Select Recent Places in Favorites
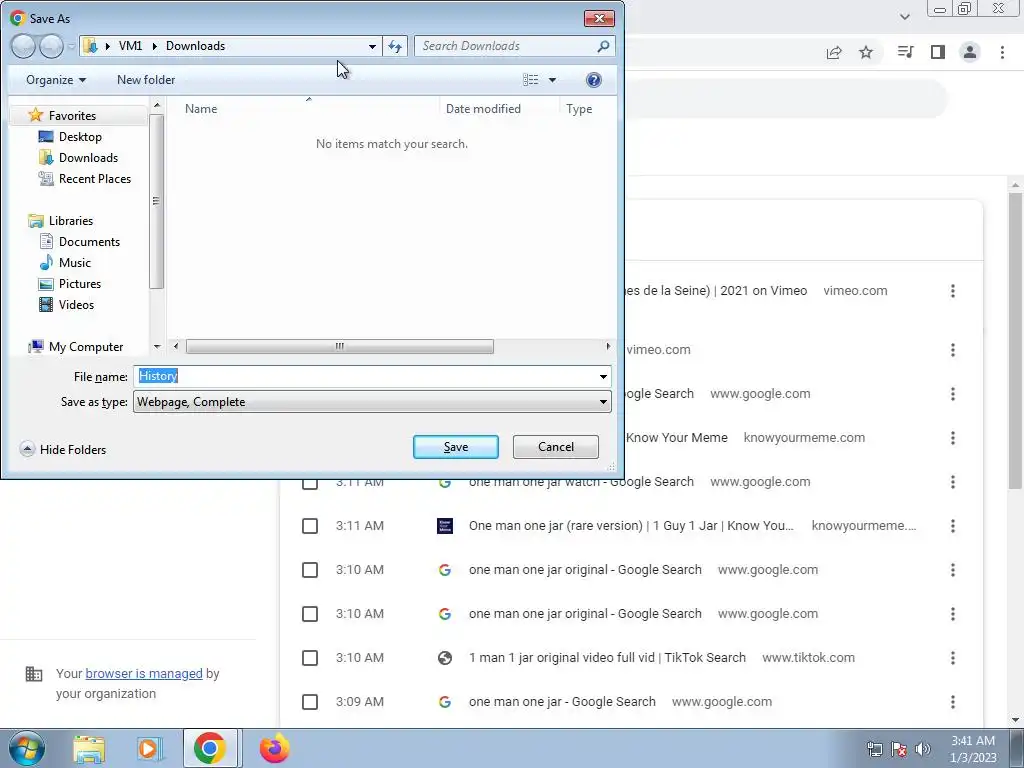This screenshot has width=1024, height=768. click(95, 178)
